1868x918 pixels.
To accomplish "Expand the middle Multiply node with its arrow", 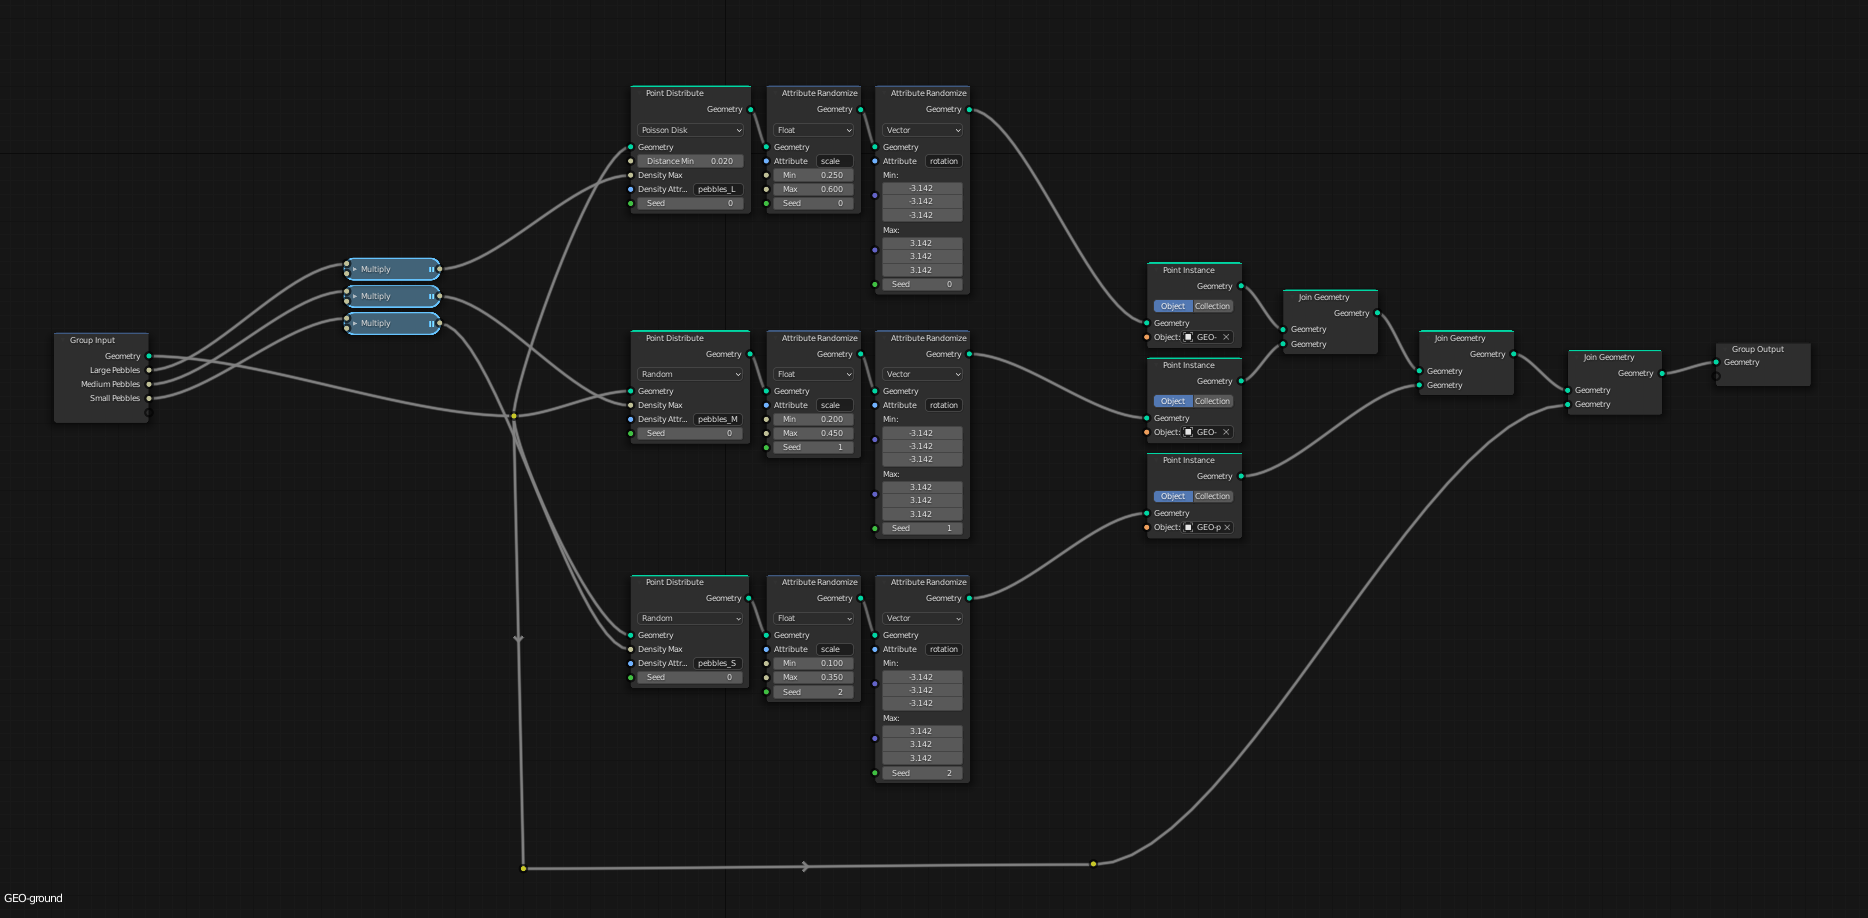I will (x=354, y=296).
